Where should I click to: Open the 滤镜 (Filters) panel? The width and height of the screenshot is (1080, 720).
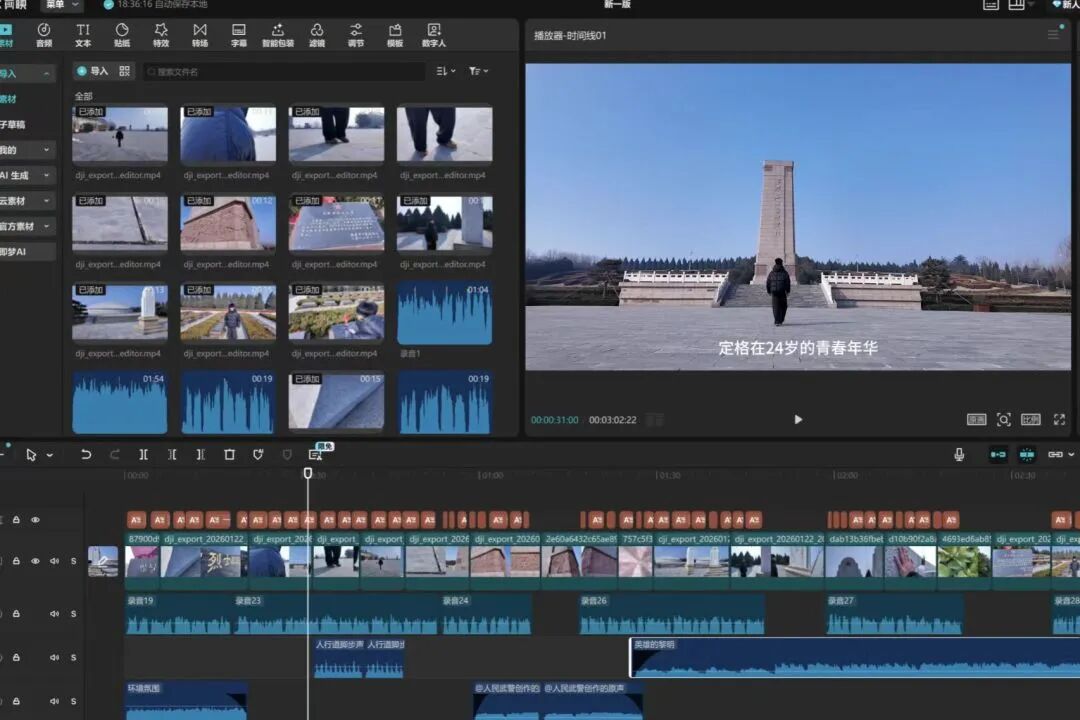pyautogui.click(x=317, y=35)
